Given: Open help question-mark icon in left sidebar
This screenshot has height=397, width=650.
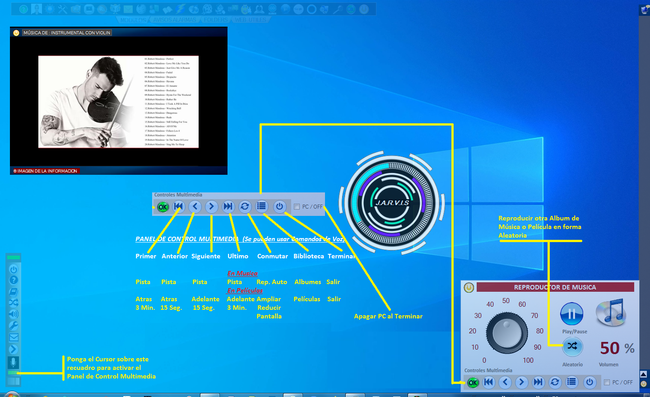Looking at the screenshot, I should click(13, 281).
